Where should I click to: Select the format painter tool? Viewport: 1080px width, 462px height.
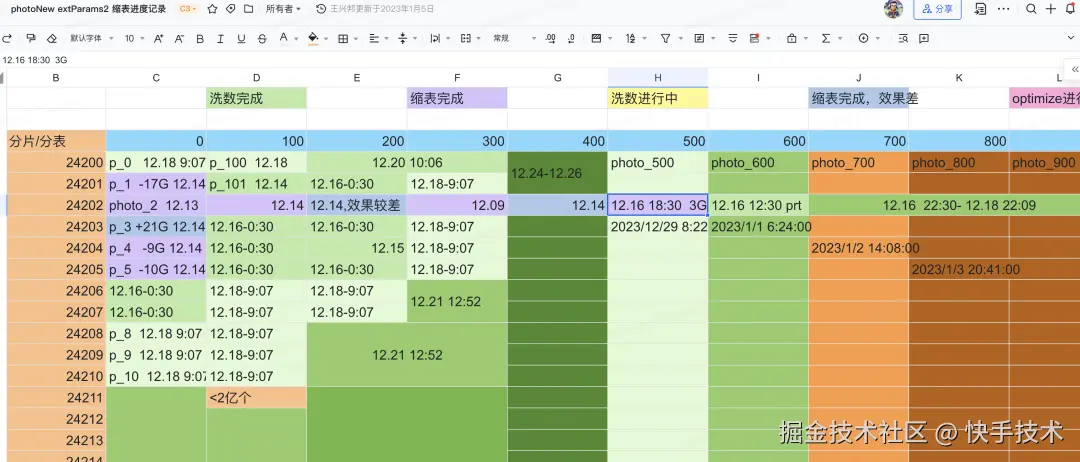tap(30, 39)
